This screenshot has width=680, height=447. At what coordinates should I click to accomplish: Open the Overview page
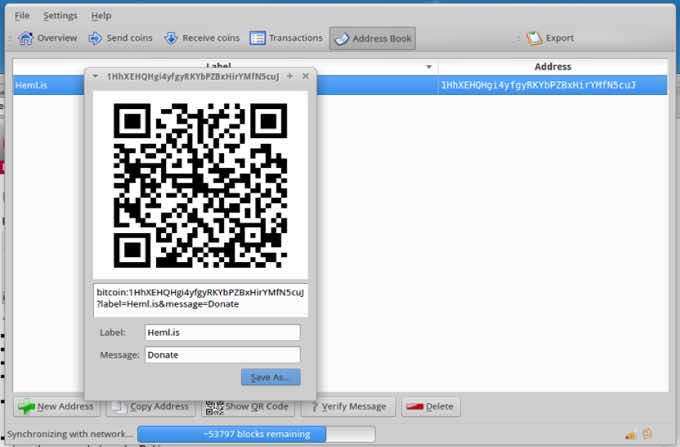47,39
